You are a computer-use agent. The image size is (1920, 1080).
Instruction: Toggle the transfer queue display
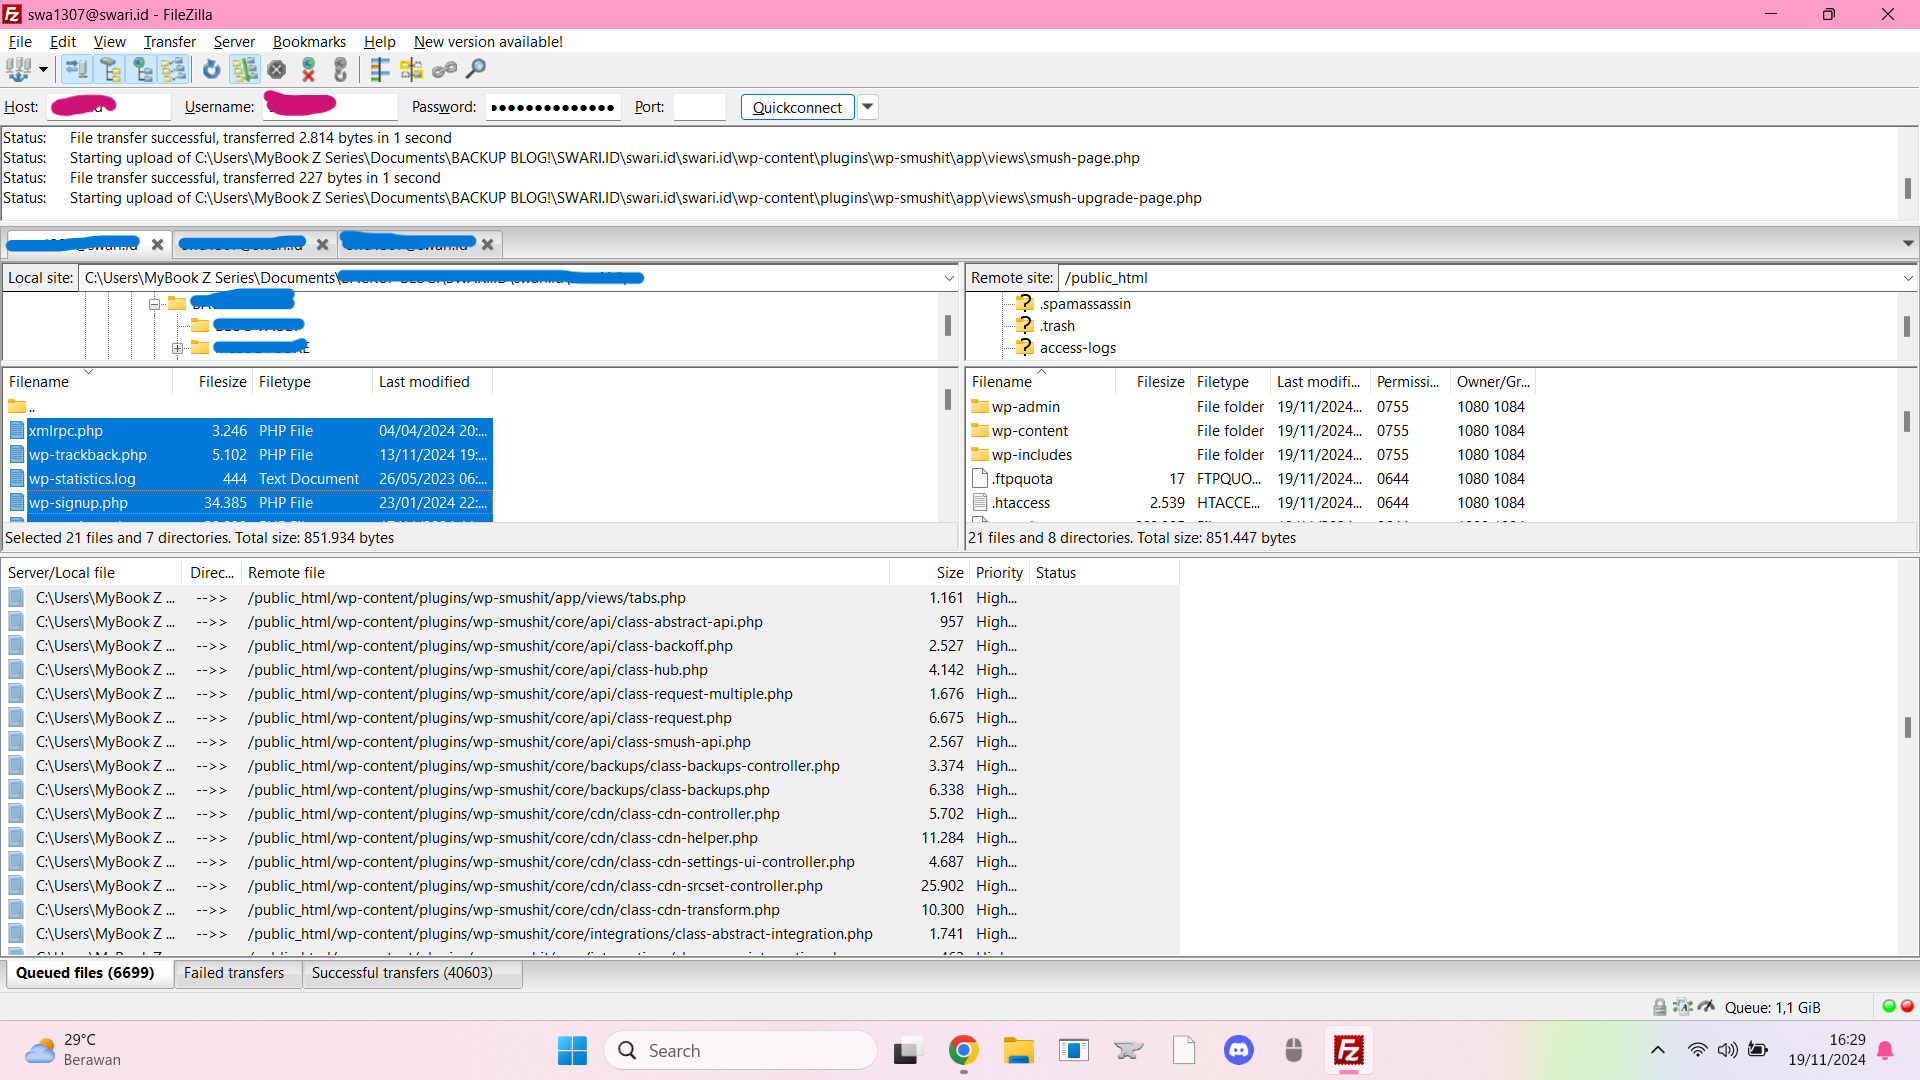pos(175,70)
